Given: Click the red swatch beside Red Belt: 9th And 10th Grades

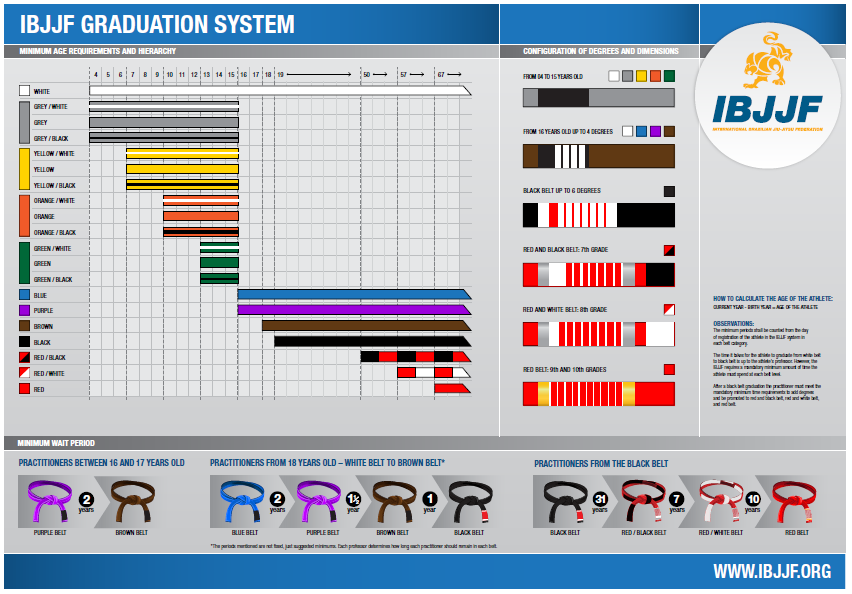Looking at the screenshot, I should click(669, 370).
